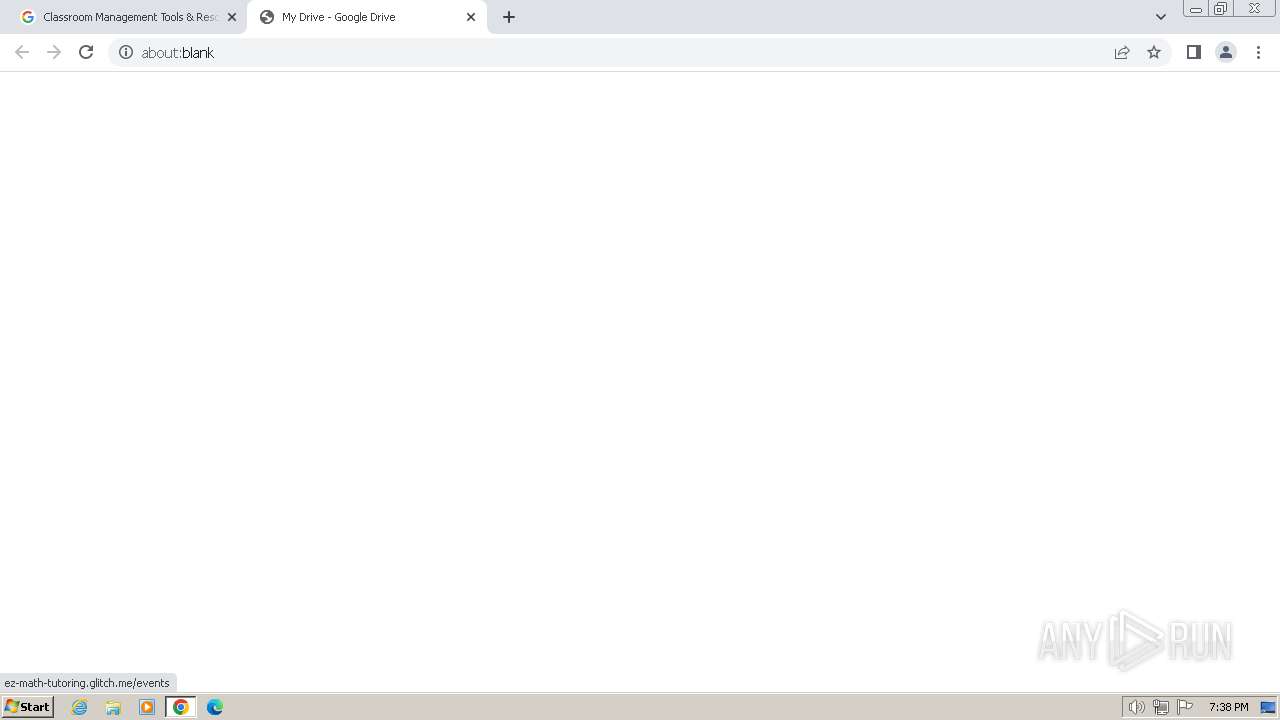Open a new browser tab
This screenshot has height=720, width=1280.
pos(509,17)
